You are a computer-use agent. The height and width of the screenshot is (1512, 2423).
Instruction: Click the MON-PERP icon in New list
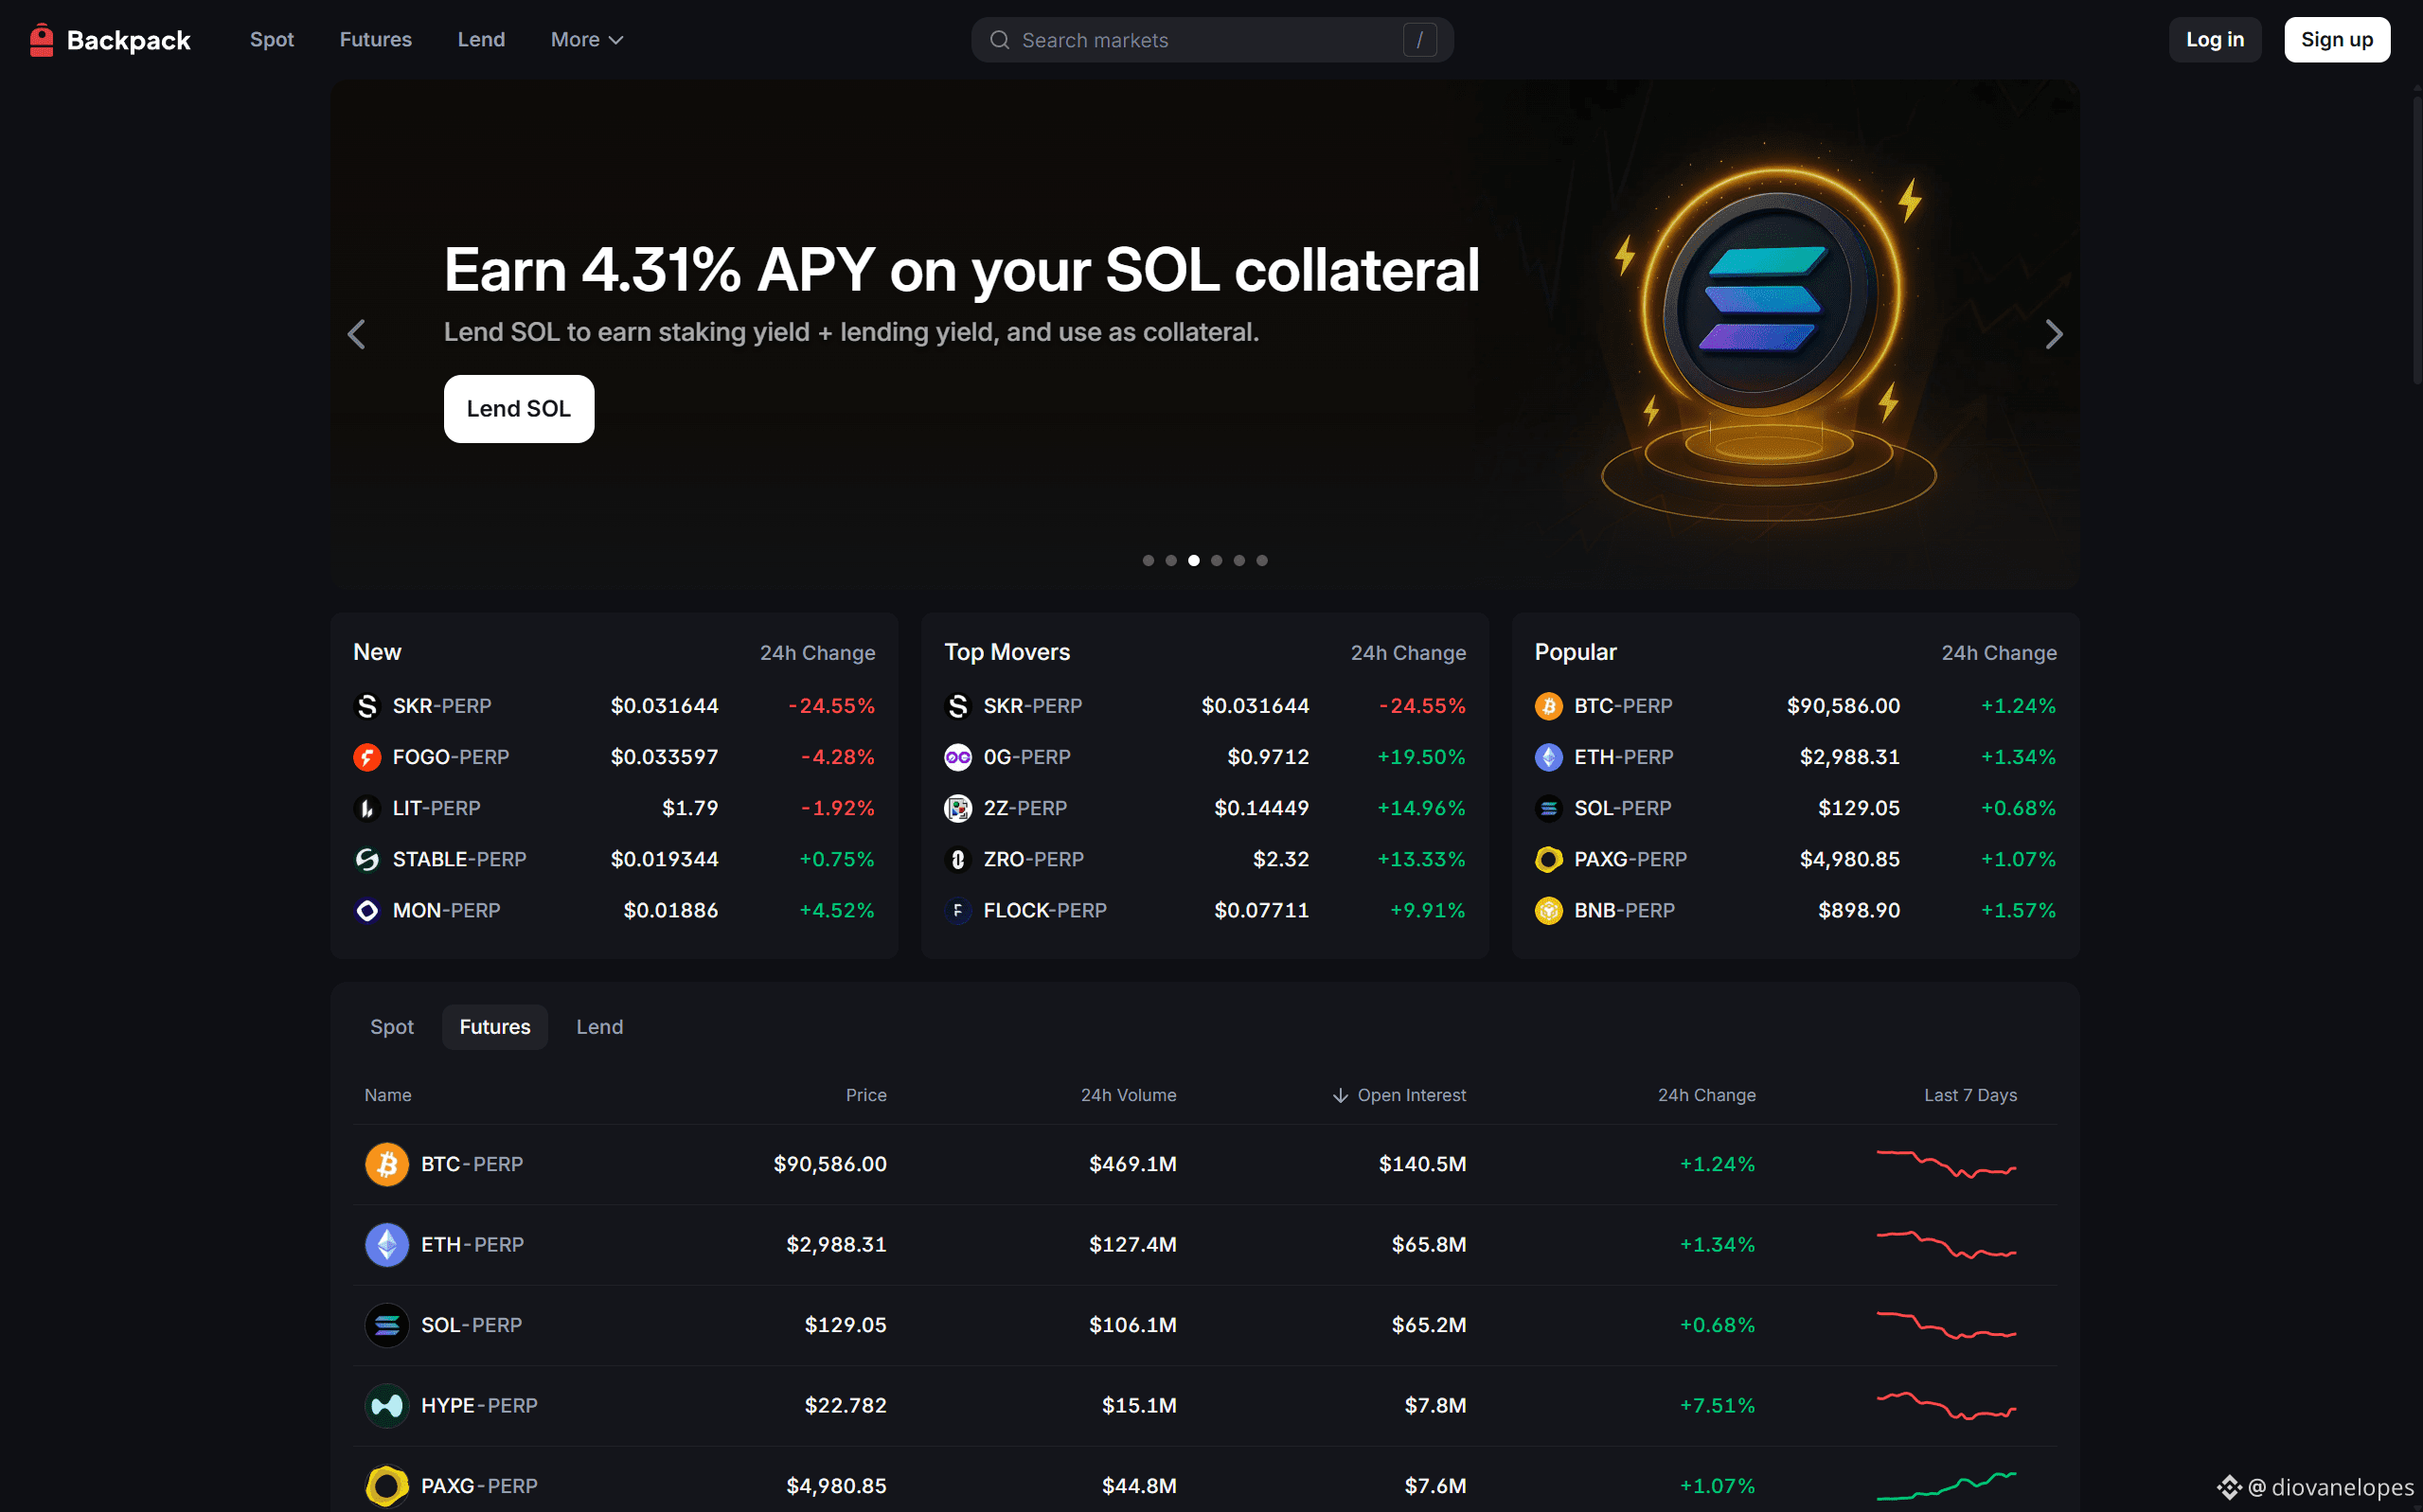pos(367,910)
